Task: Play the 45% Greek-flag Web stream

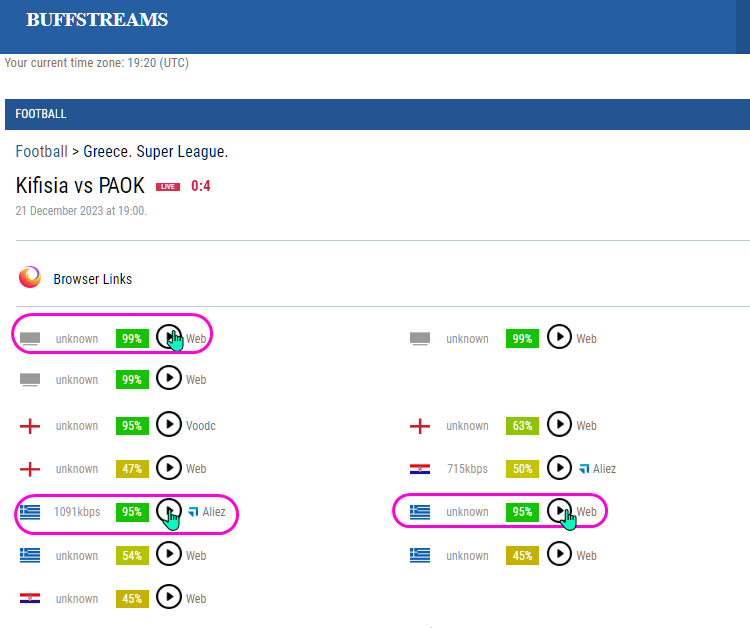Action: point(559,554)
